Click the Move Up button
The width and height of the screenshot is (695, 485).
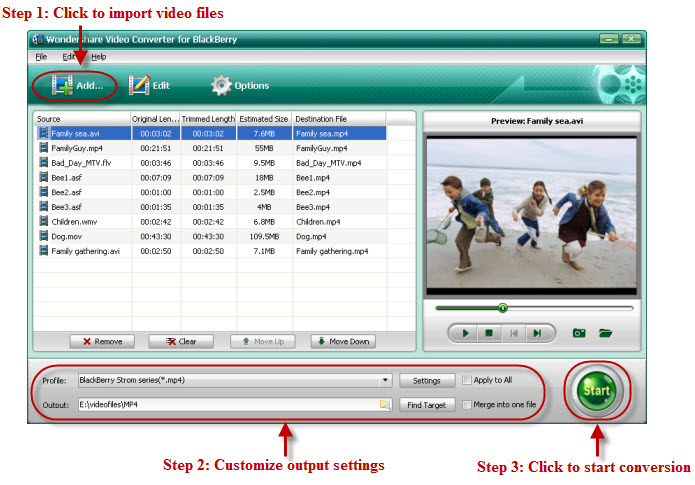pyautogui.click(x=263, y=341)
